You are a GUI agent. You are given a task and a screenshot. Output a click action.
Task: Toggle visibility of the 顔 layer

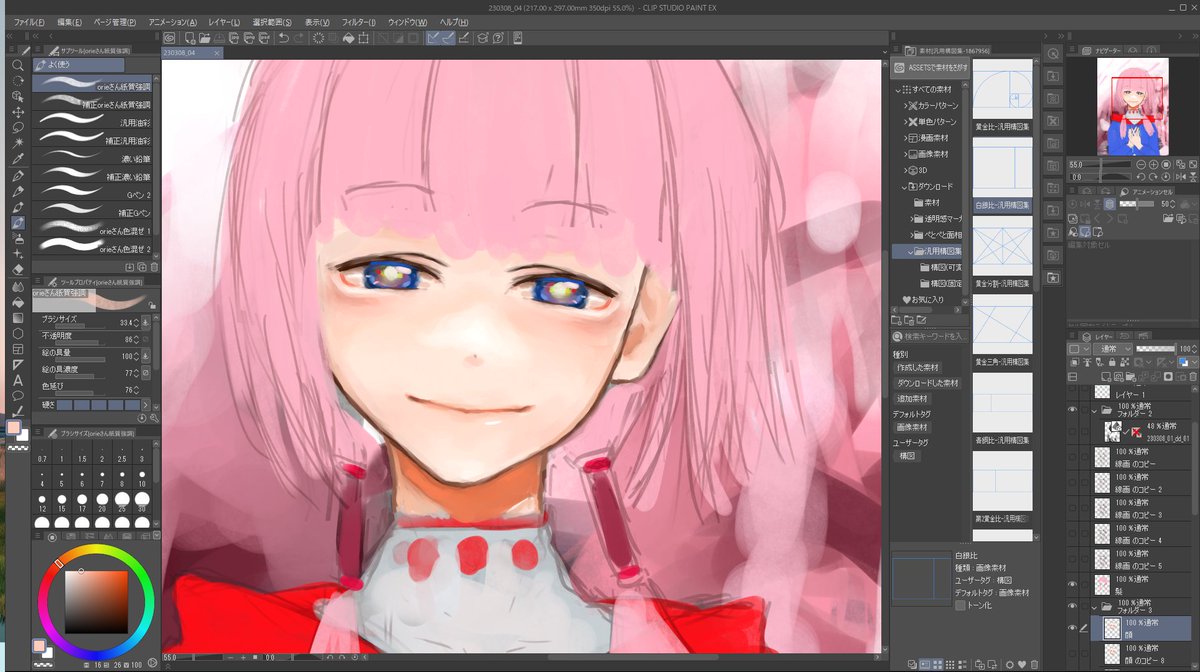pyautogui.click(x=1073, y=627)
